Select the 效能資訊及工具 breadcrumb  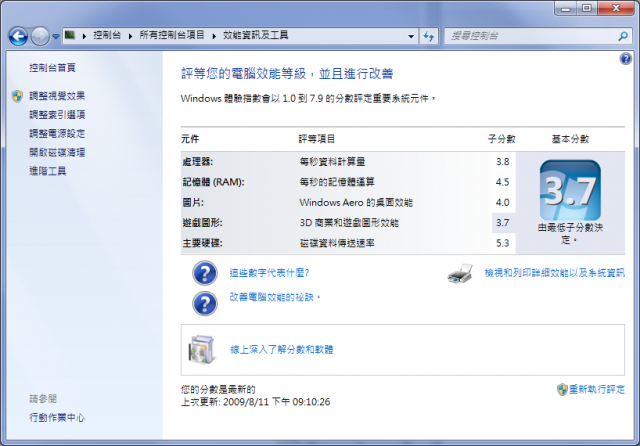click(256, 36)
